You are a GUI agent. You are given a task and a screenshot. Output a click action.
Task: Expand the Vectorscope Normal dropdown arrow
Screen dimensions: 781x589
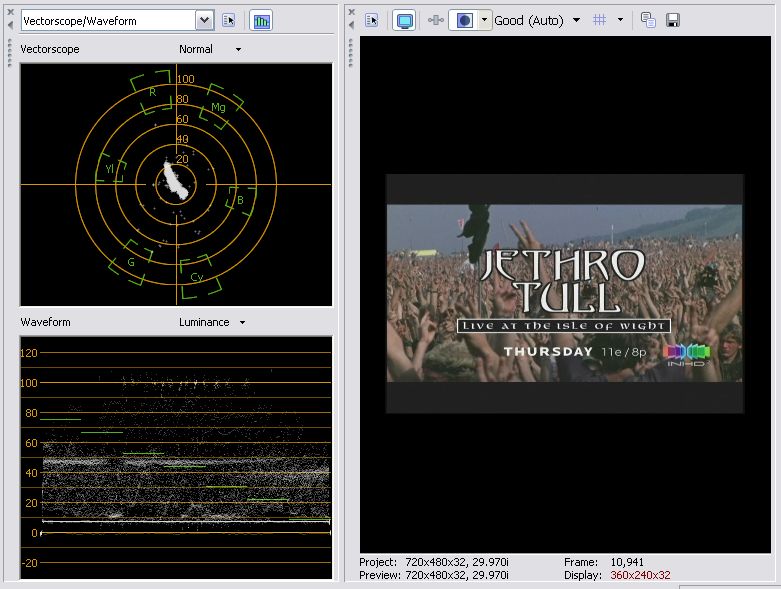[x=238, y=50]
